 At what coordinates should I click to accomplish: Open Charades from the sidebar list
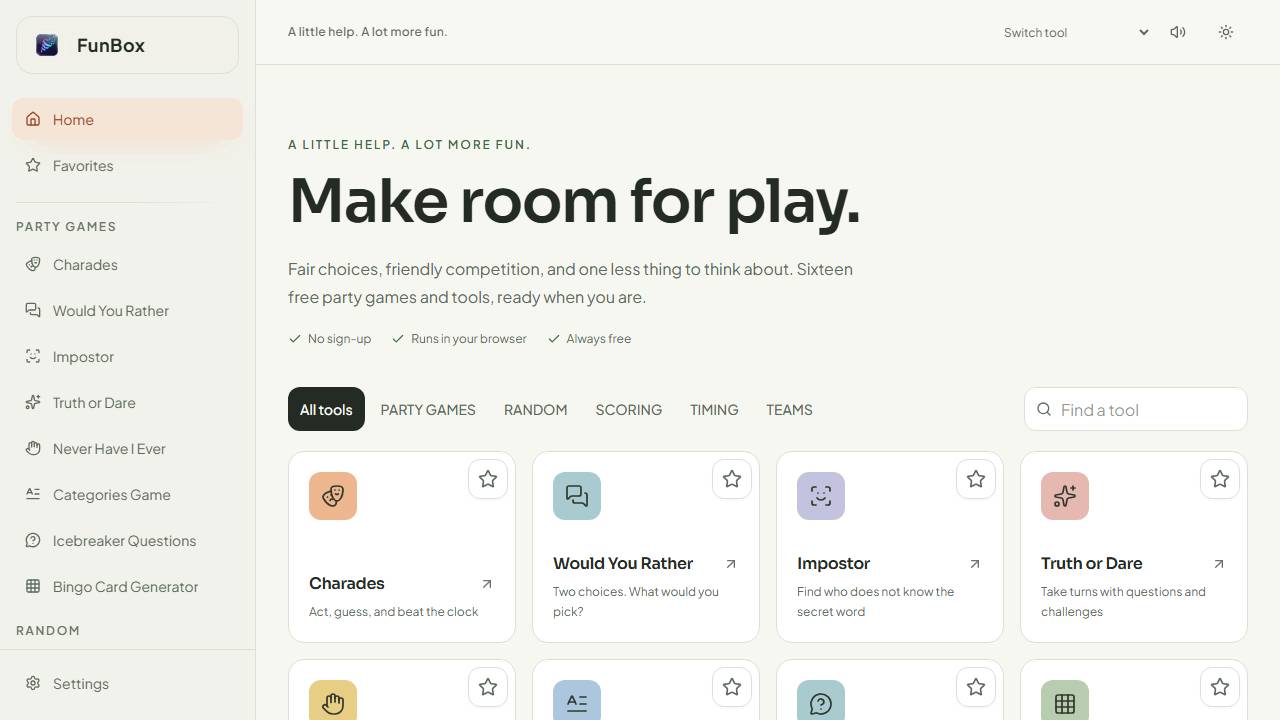(x=127, y=265)
